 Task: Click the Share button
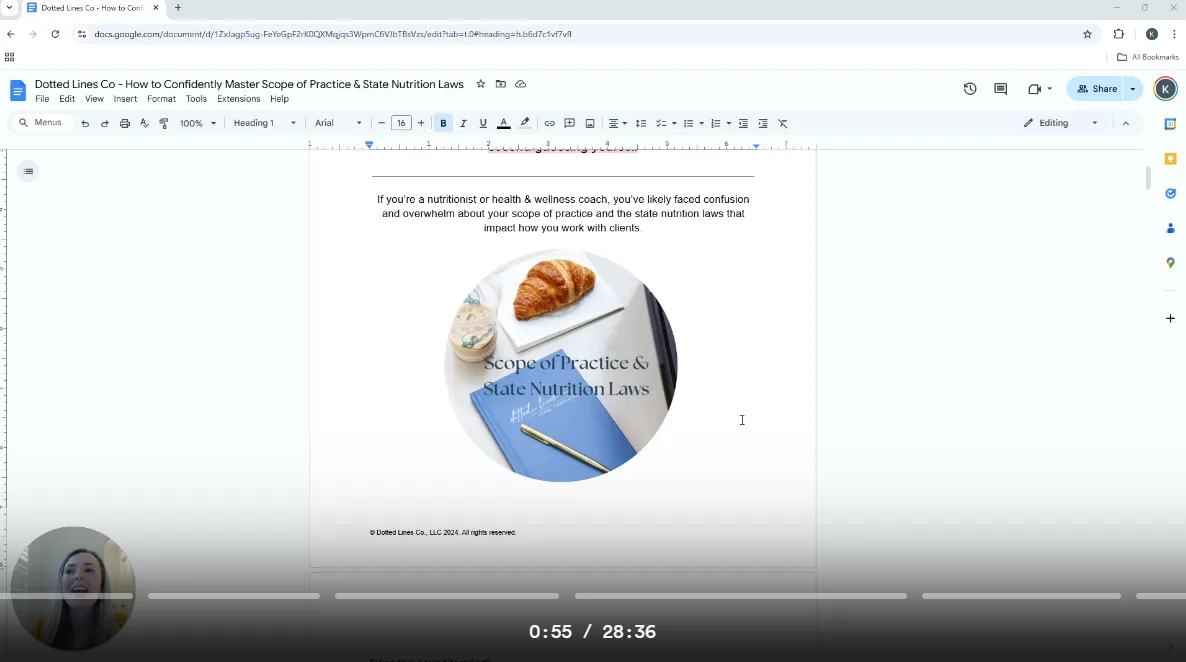(1097, 89)
